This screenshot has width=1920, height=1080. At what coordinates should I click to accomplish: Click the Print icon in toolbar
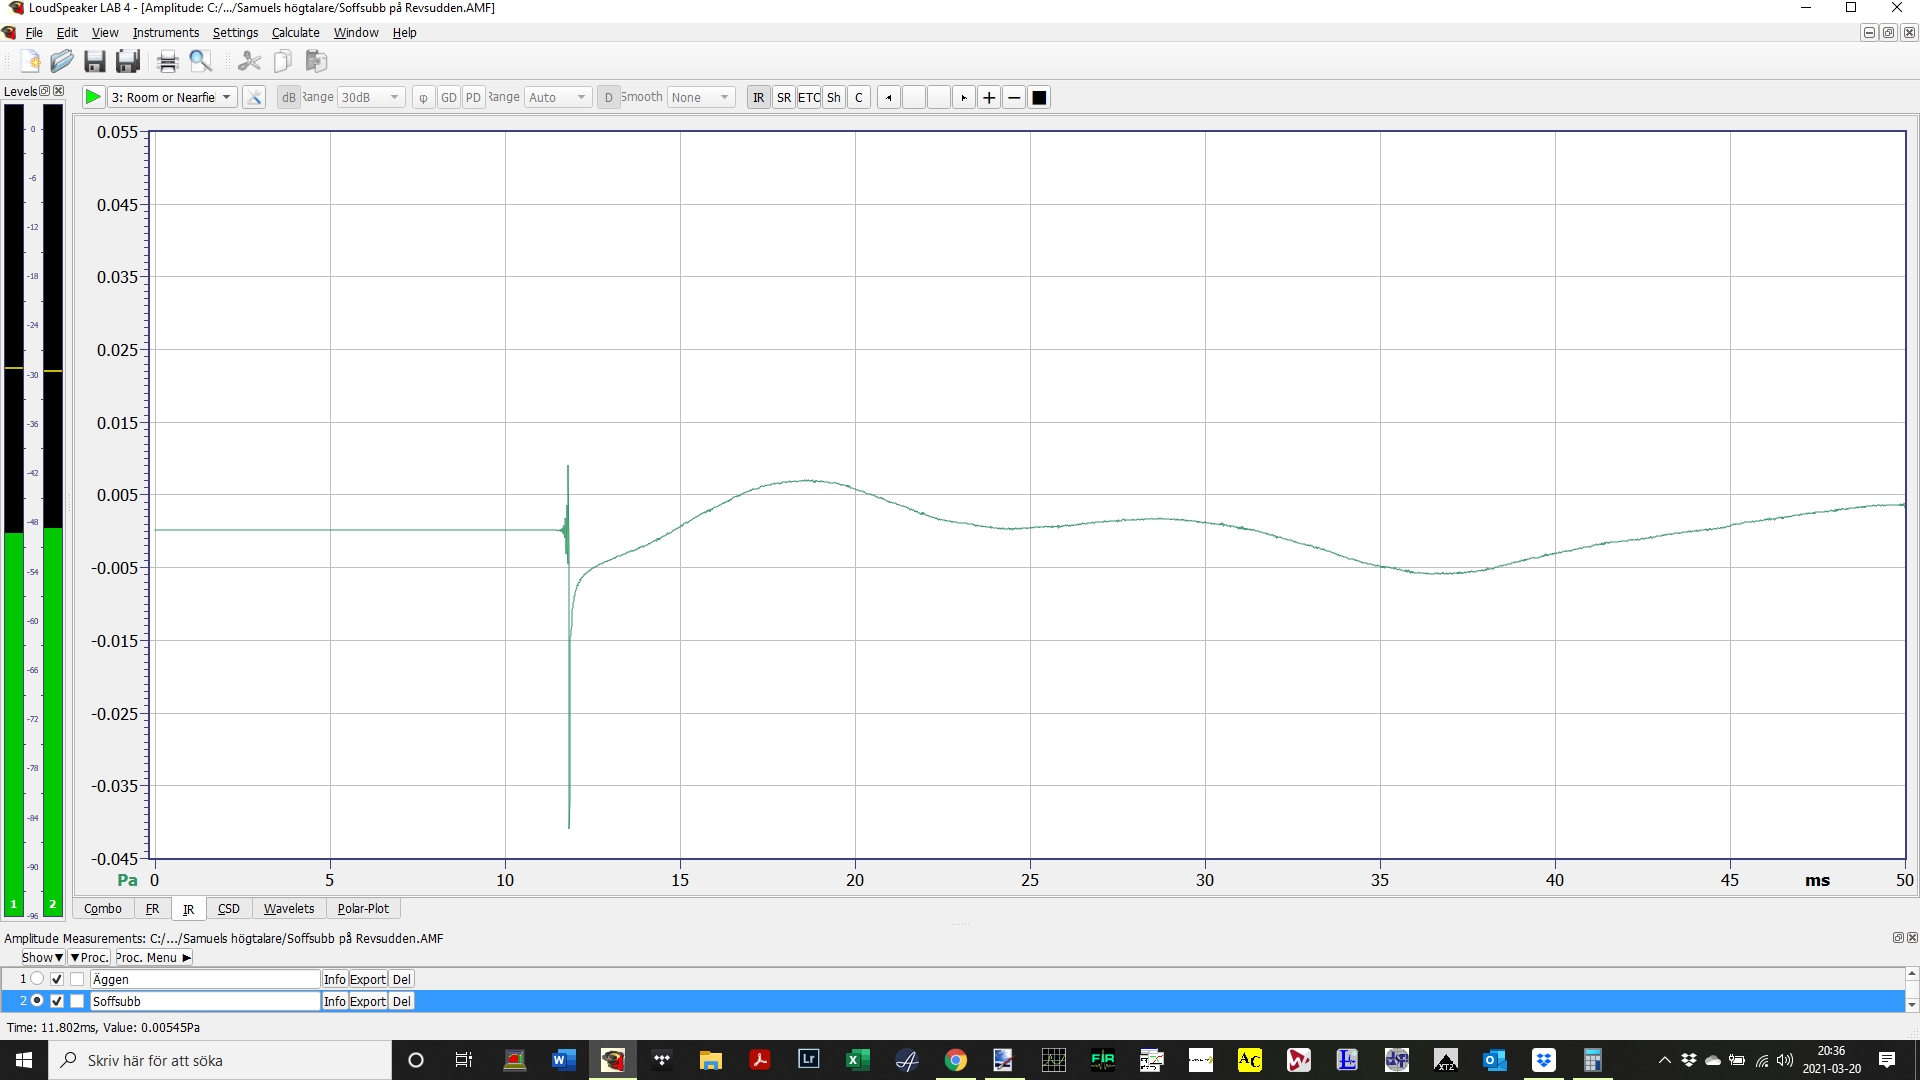click(167, 62)
